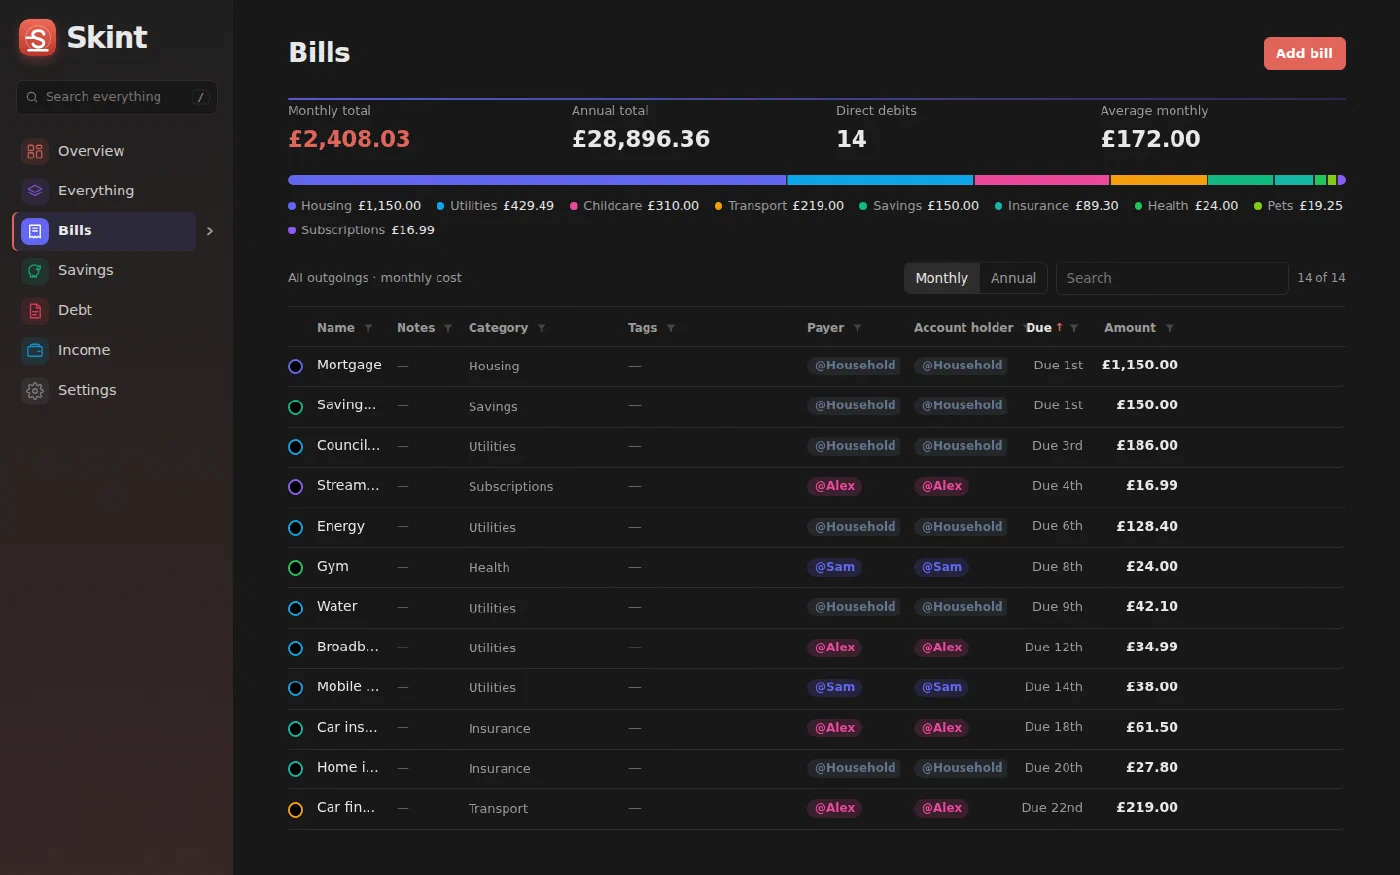This screenshot has height=875, width=1400.
Task: Click the Payer column filter icon
Action: [x=857, y=328]
